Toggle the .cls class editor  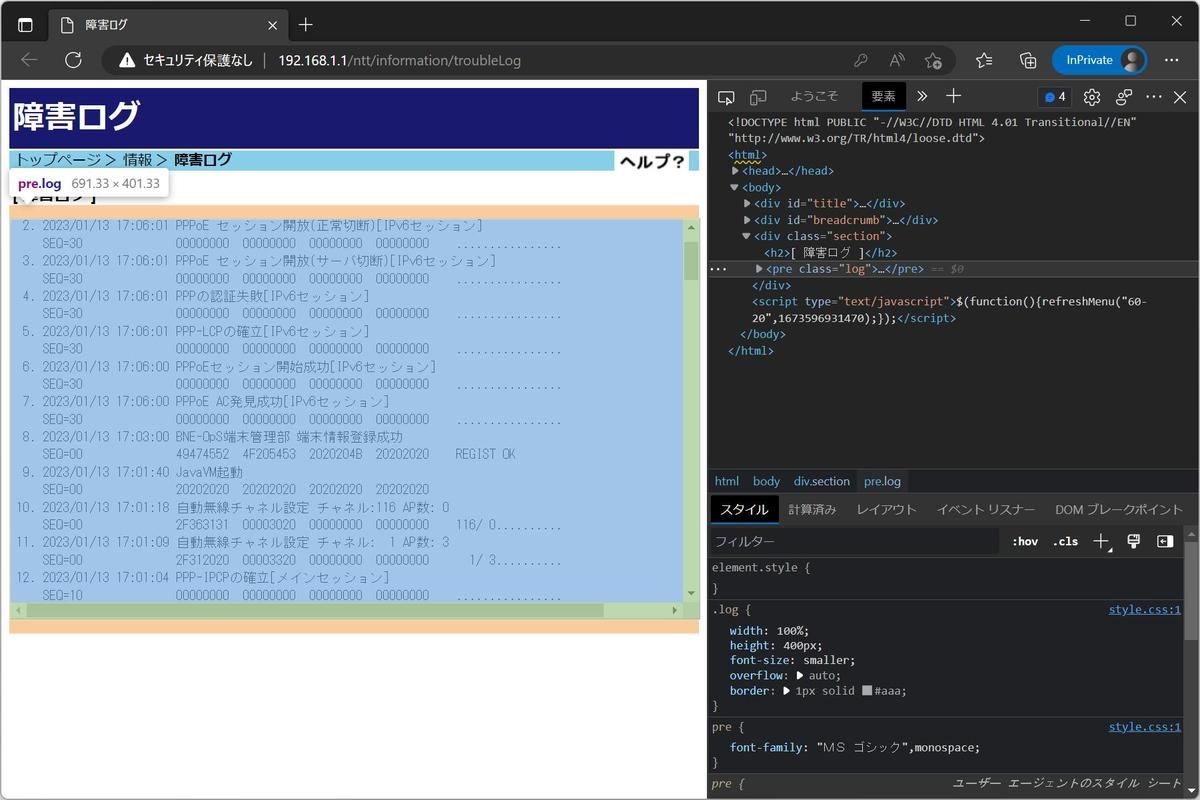click(x=1066, y=541)
